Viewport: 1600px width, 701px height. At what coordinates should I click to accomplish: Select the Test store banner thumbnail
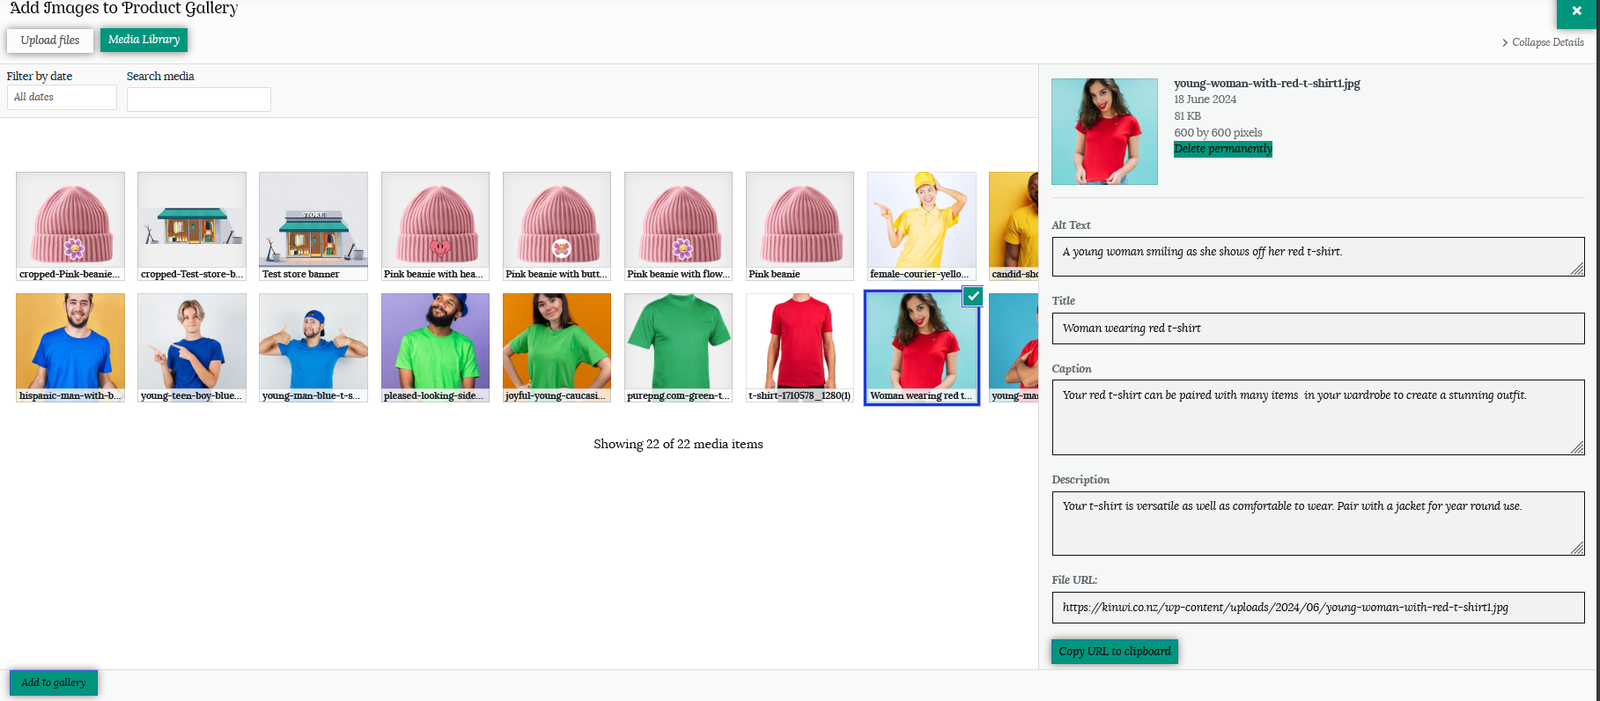(314, 226)
